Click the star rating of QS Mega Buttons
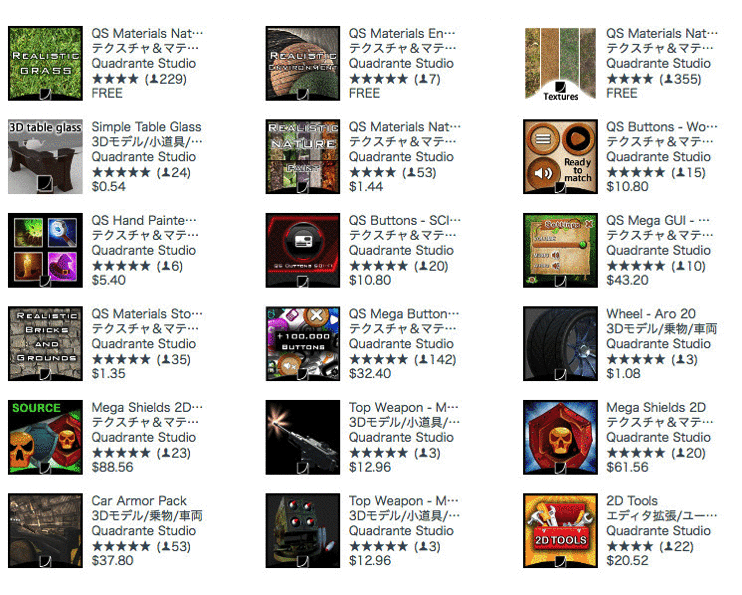 coord(378,360)
